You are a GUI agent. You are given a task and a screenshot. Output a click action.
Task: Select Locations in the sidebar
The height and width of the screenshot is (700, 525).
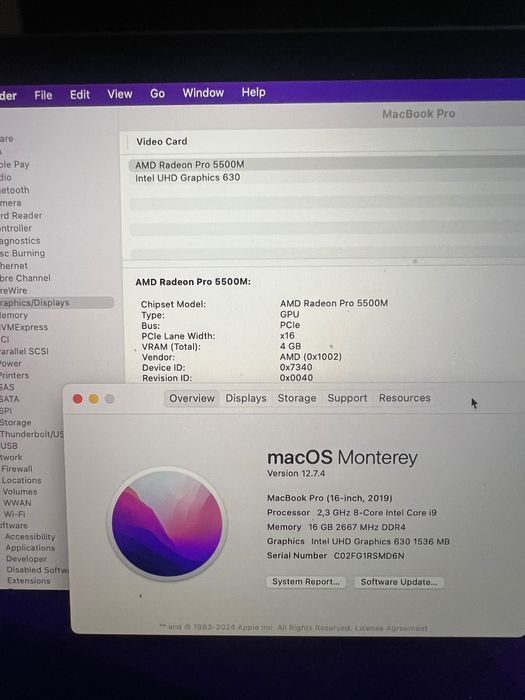[x=21, y=480]
